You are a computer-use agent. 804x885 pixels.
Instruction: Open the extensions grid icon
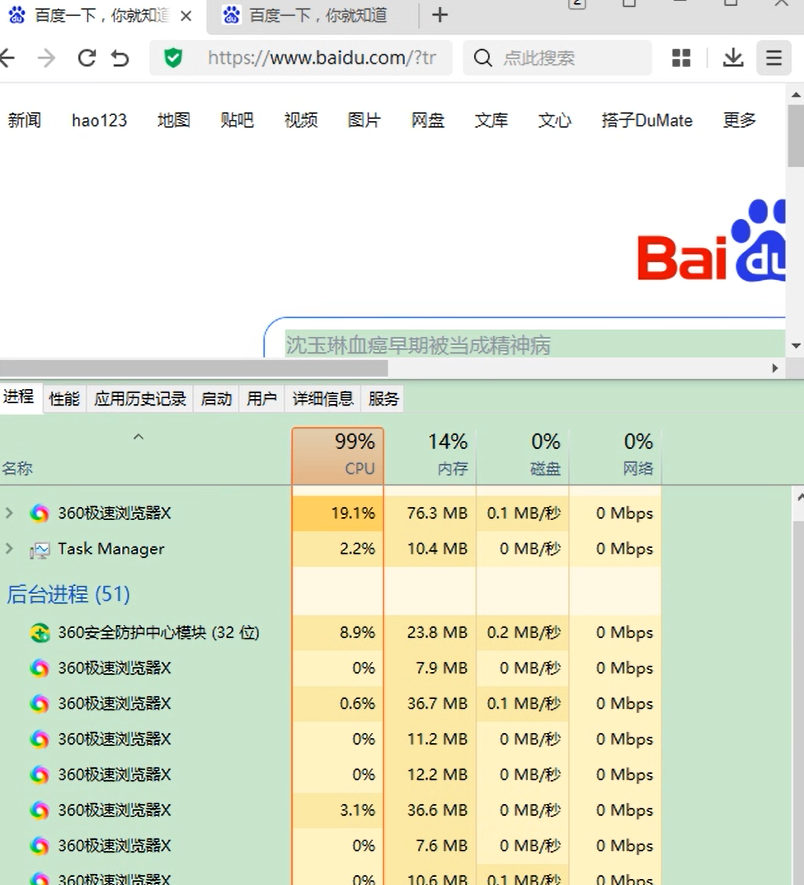click(x=681, y=58)
